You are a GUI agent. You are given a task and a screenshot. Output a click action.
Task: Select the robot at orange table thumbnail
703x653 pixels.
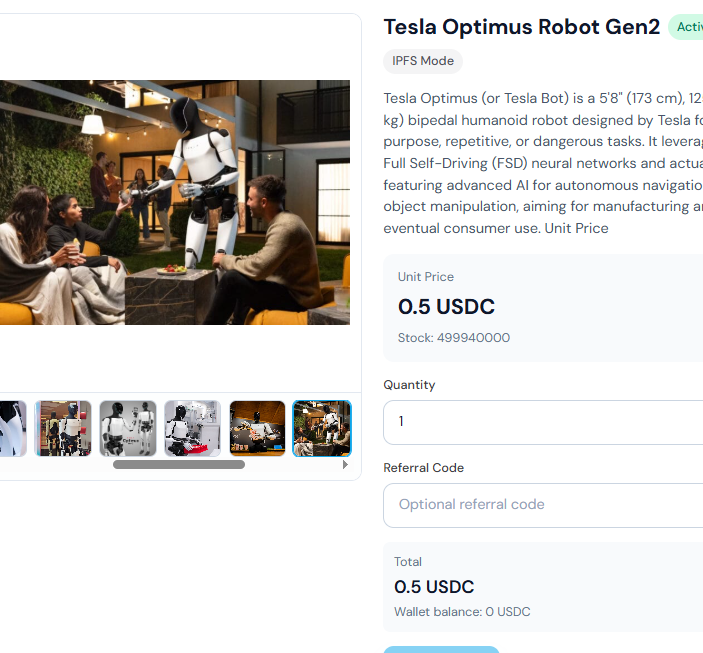257,428
